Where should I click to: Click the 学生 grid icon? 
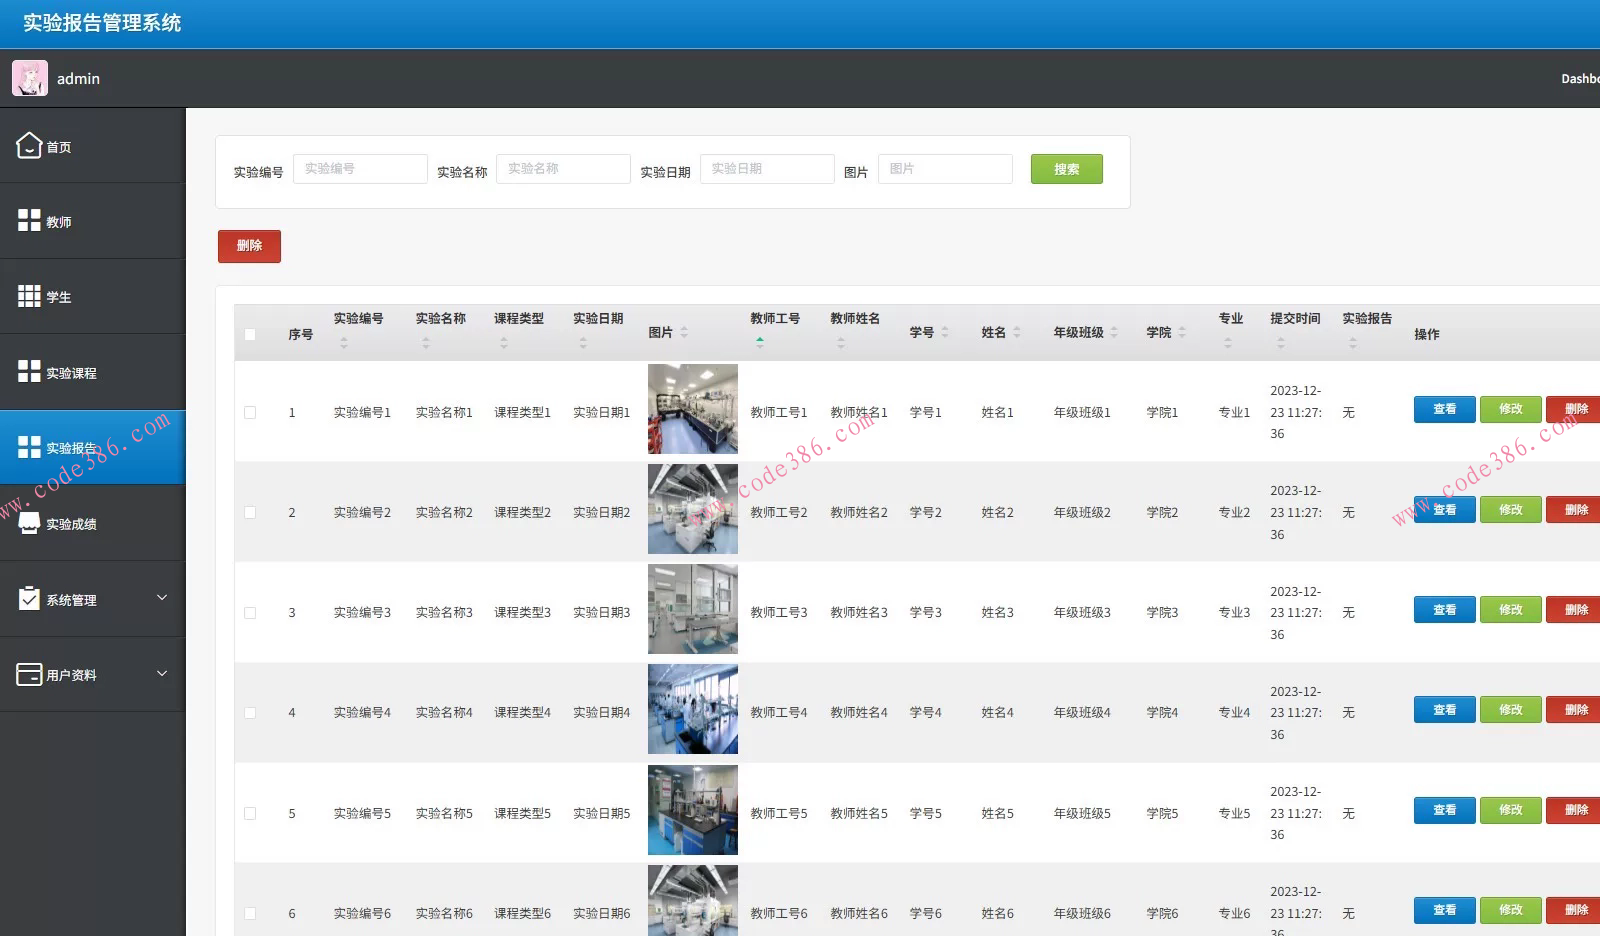click(x=29, y=296)
